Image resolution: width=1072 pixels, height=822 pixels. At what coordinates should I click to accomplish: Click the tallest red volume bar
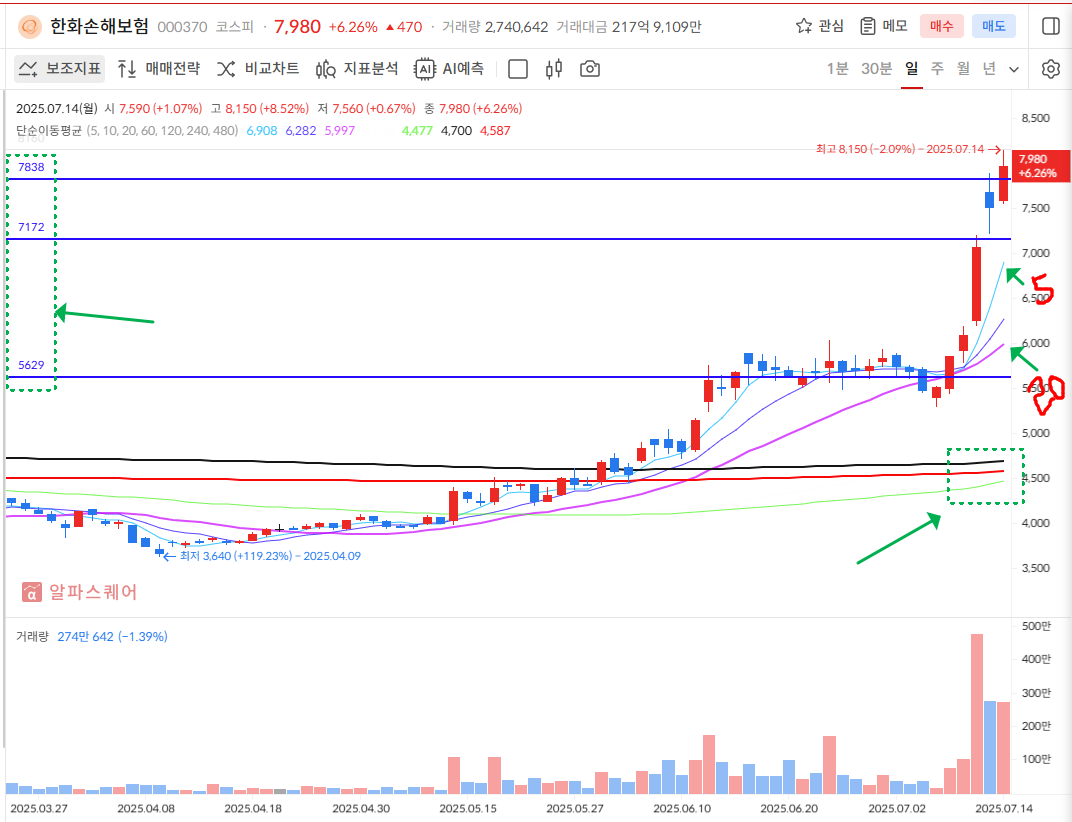point(977,714)
